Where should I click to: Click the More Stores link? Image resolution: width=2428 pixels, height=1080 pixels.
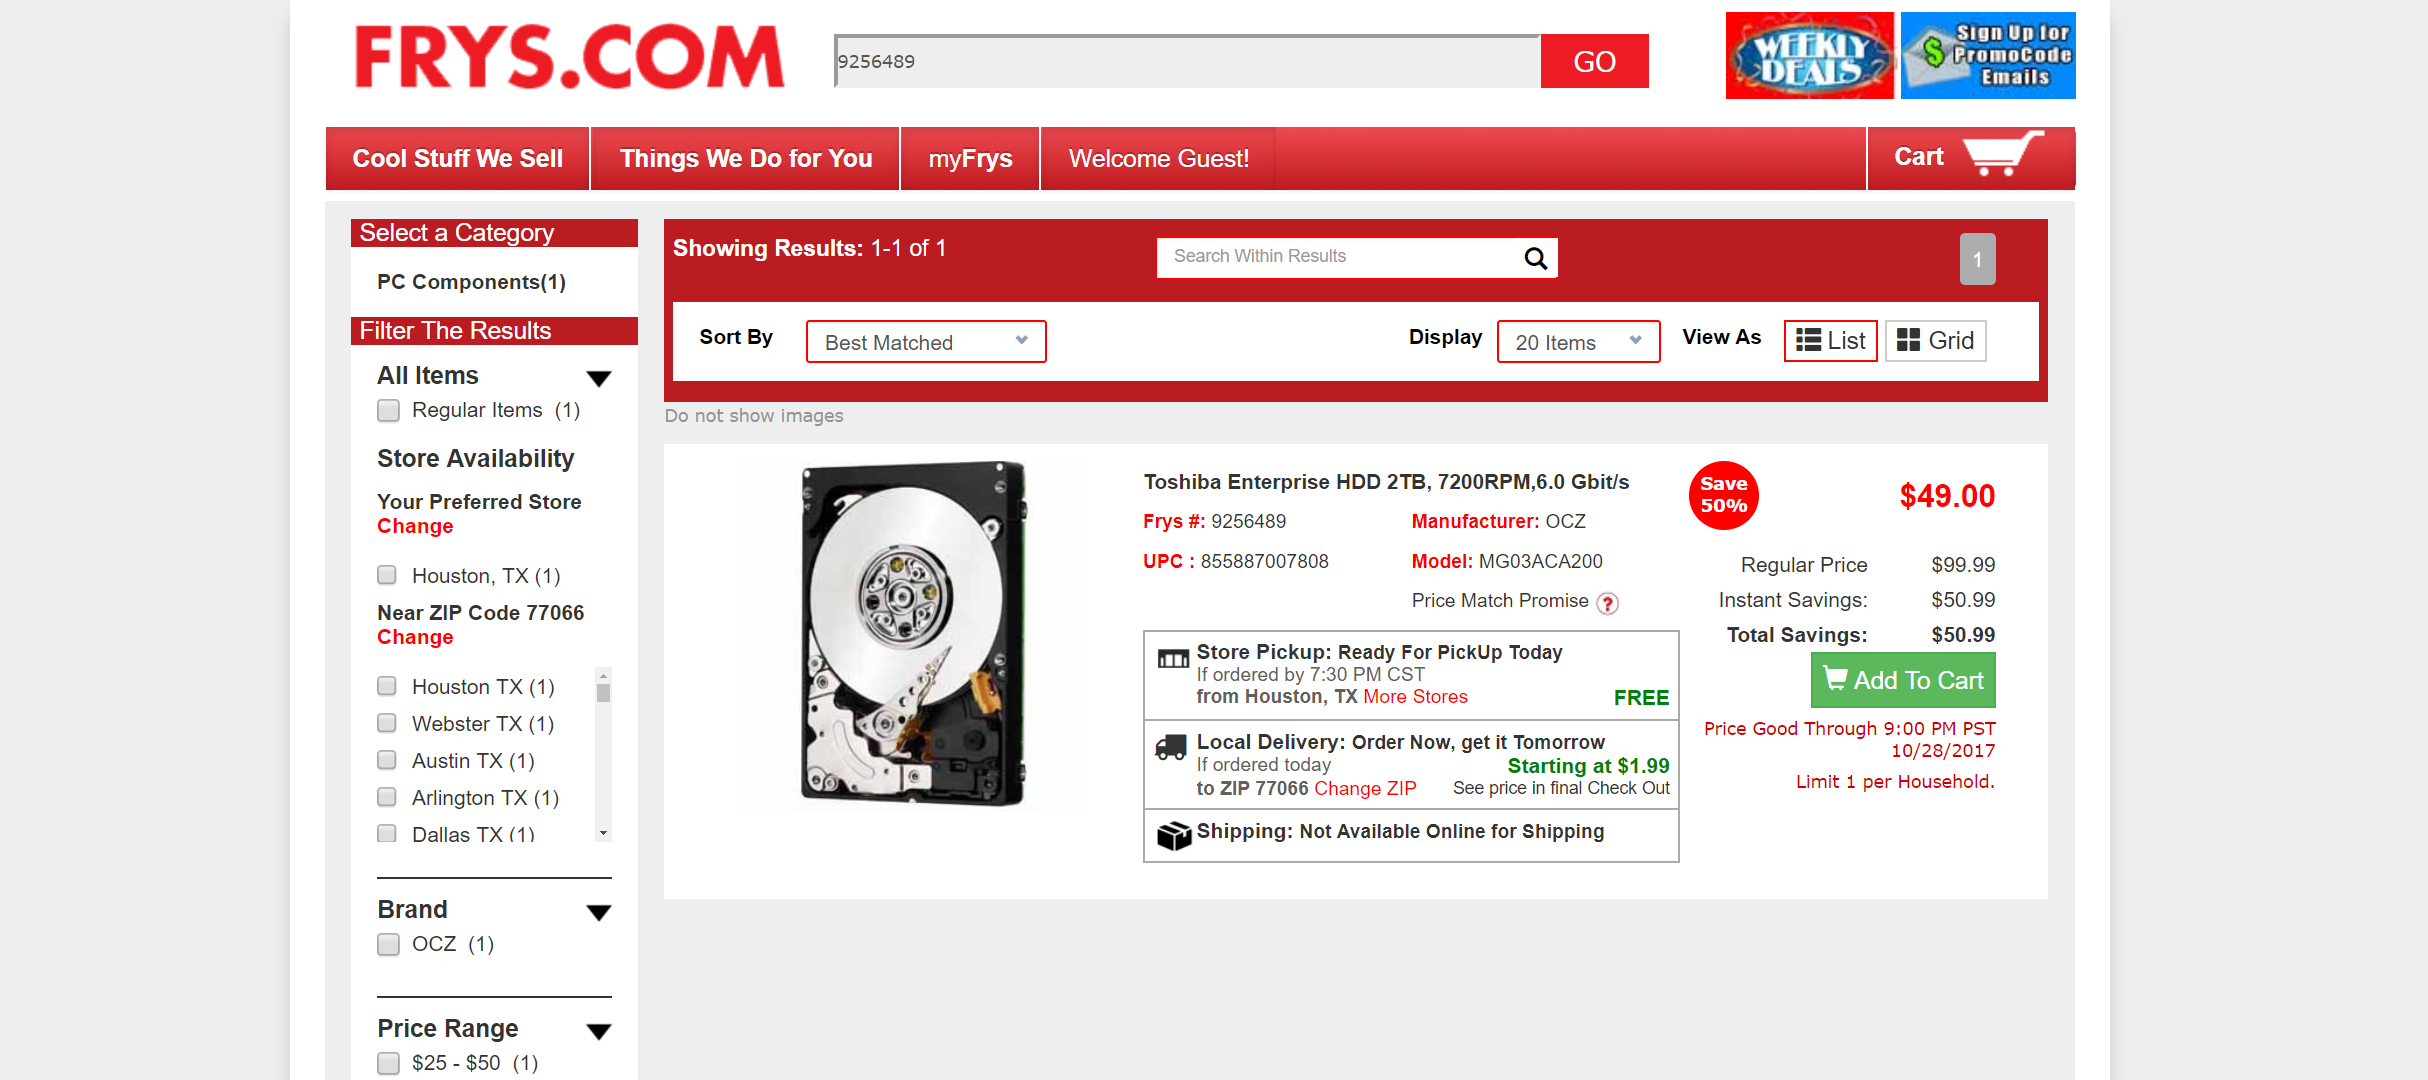pyautogui.click(x=1415, y=697)
